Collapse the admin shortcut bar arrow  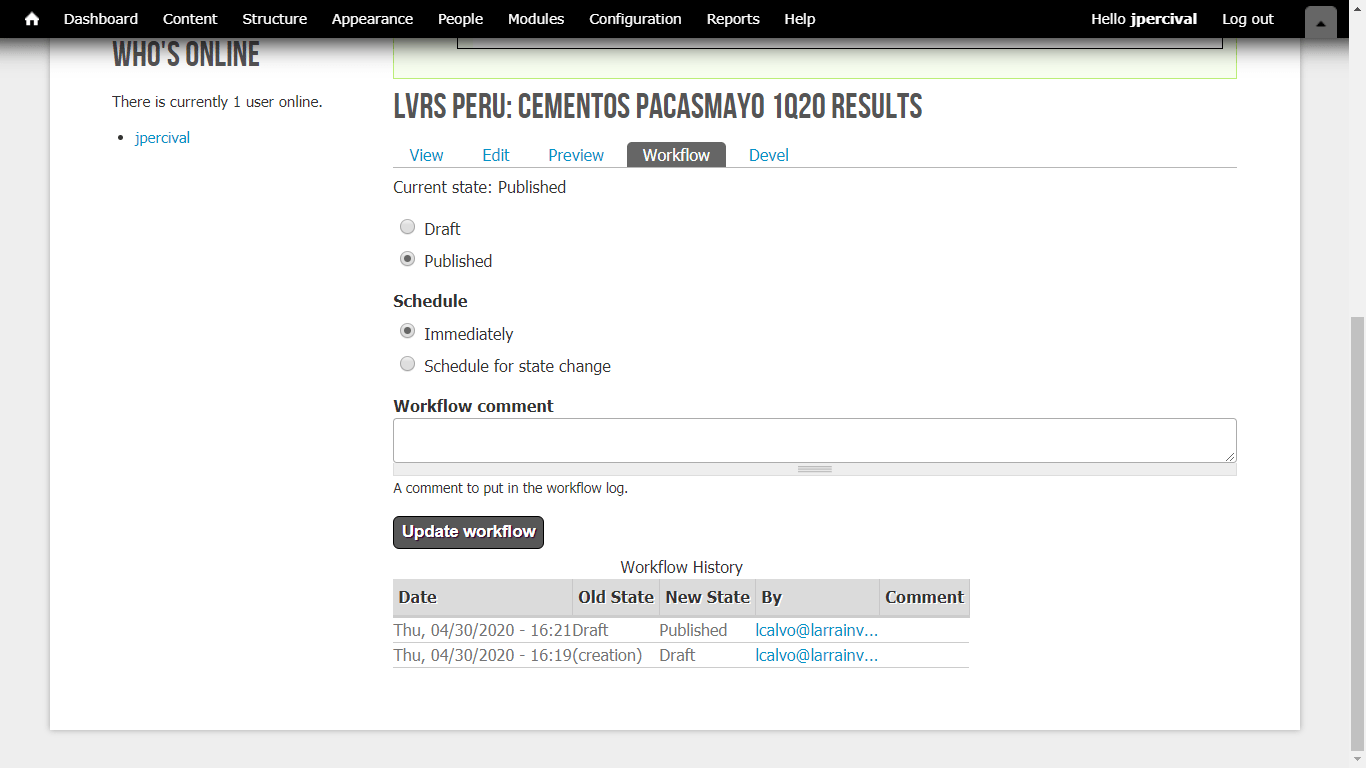[1320, 23]
